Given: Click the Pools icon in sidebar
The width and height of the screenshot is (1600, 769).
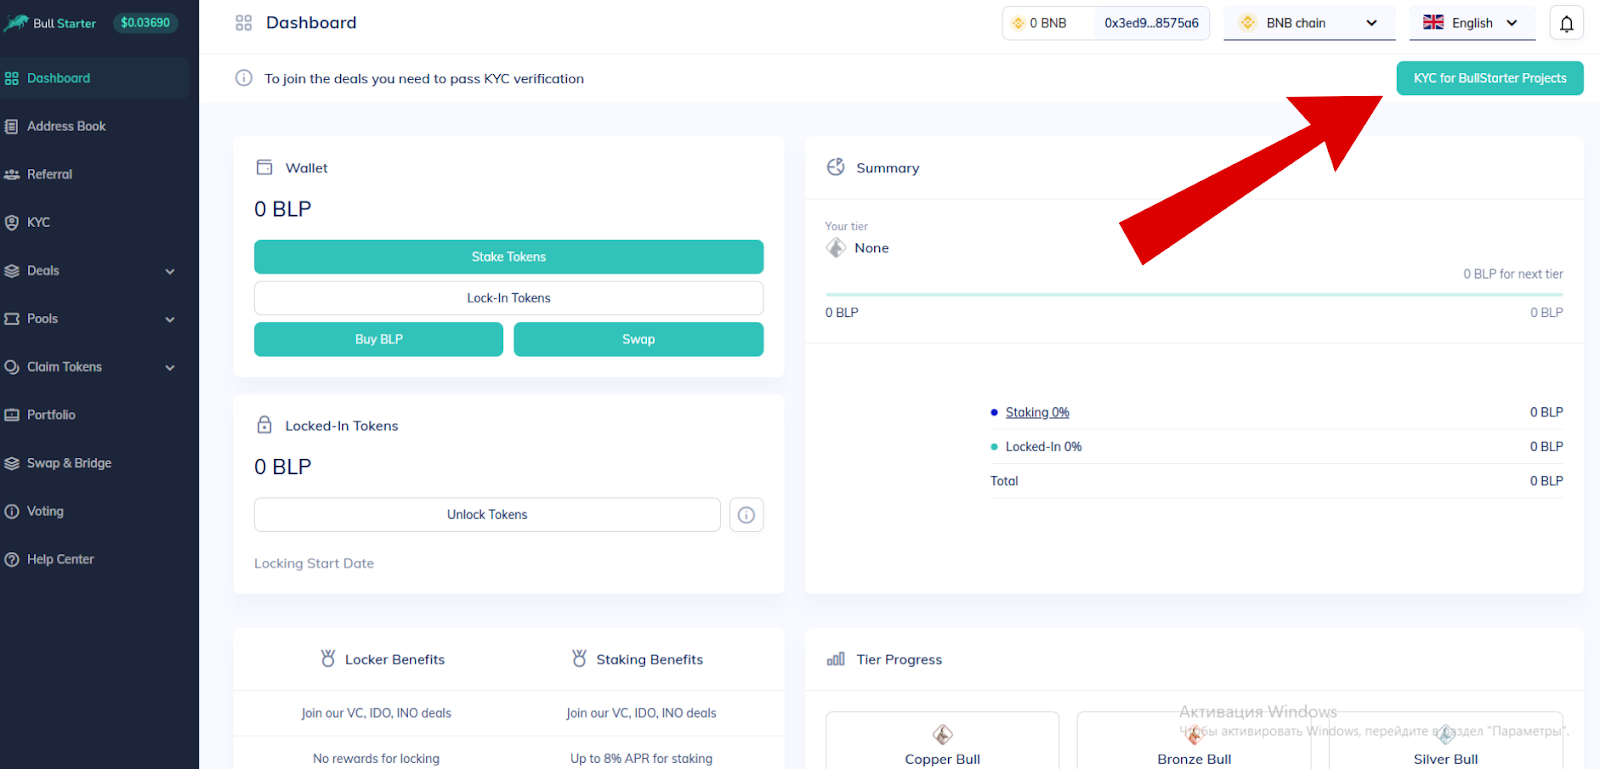Looking at the screenshot, I should (x=12, y=319).
